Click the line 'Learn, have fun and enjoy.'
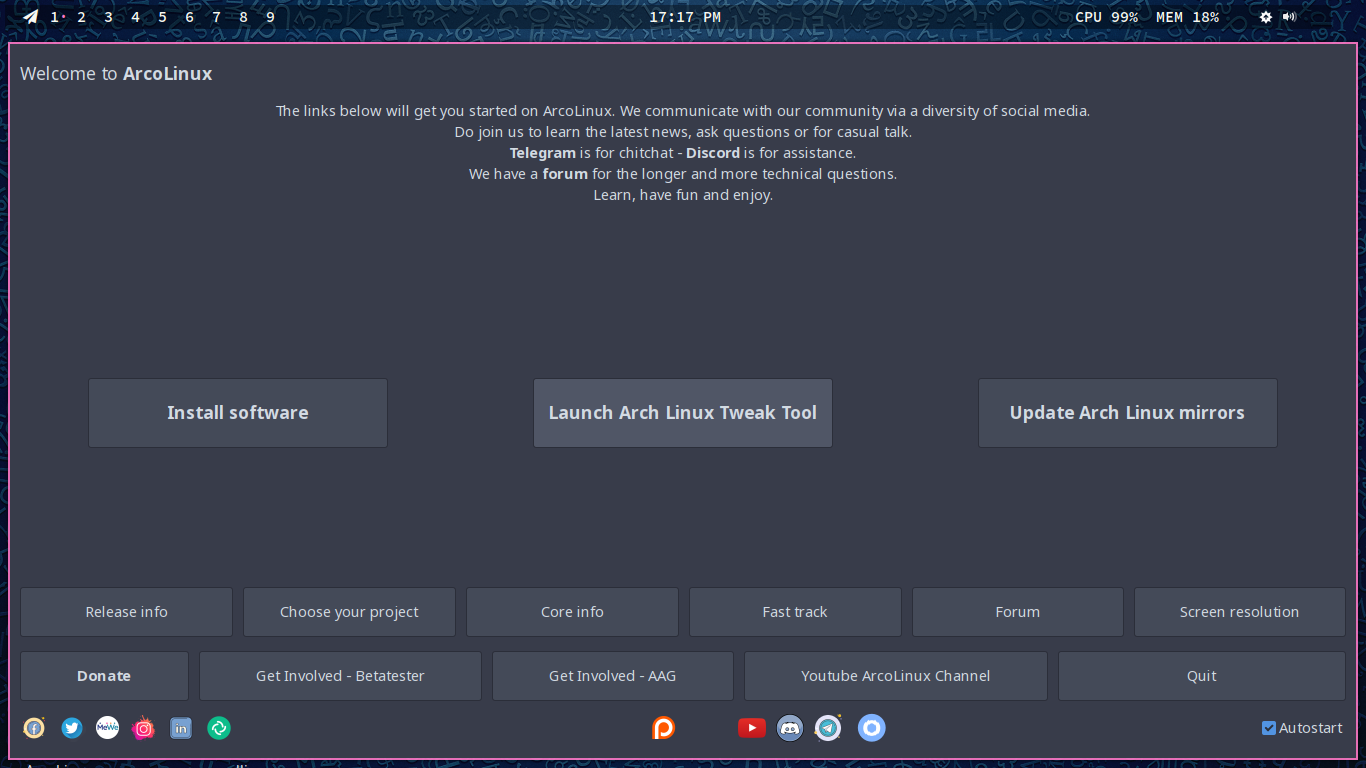Viewport: 1366px width, 768px height. point(683,195)
